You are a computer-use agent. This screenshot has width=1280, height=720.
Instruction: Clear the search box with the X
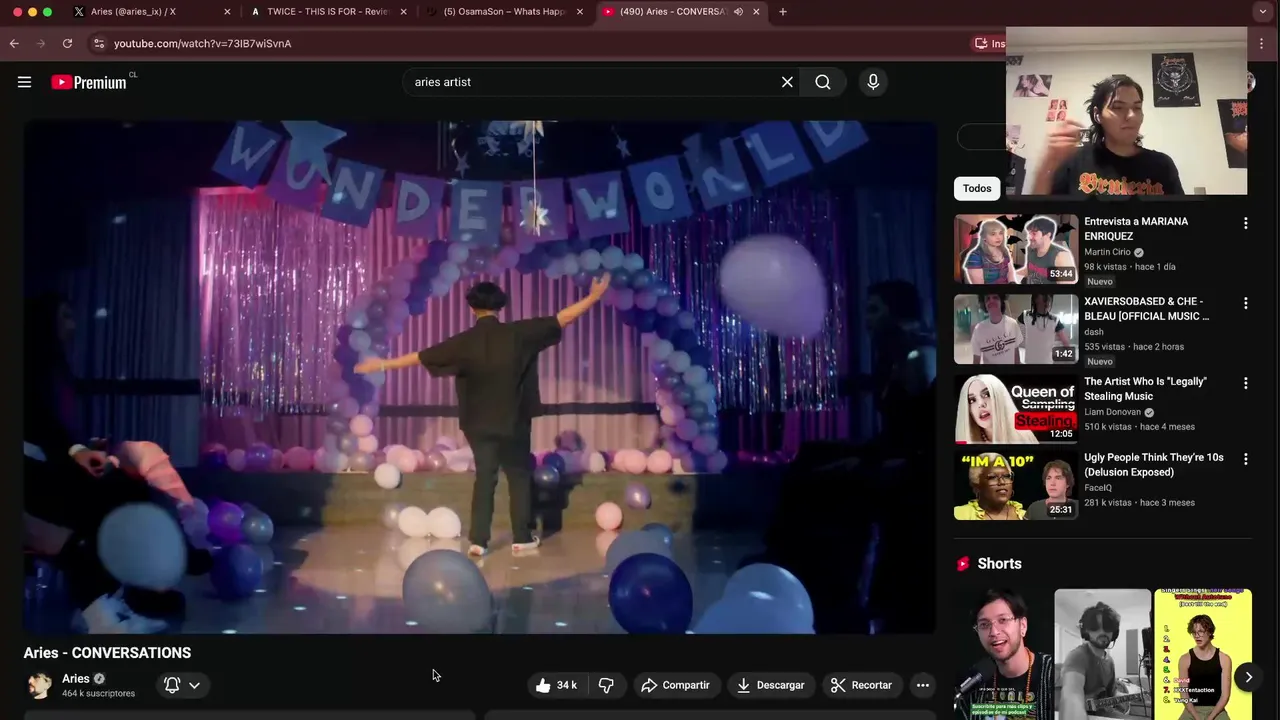click(x=787, y=82)
